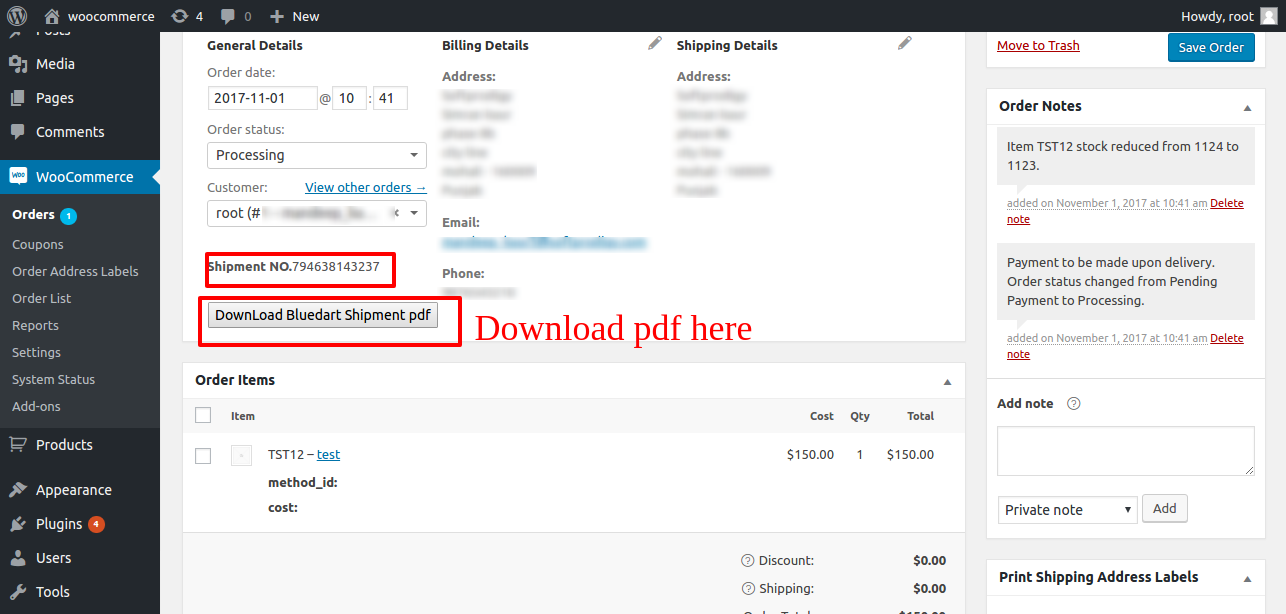Screen dimensions: 1286x614
Task: Click the plus New content icon
Action: [277, 16]
